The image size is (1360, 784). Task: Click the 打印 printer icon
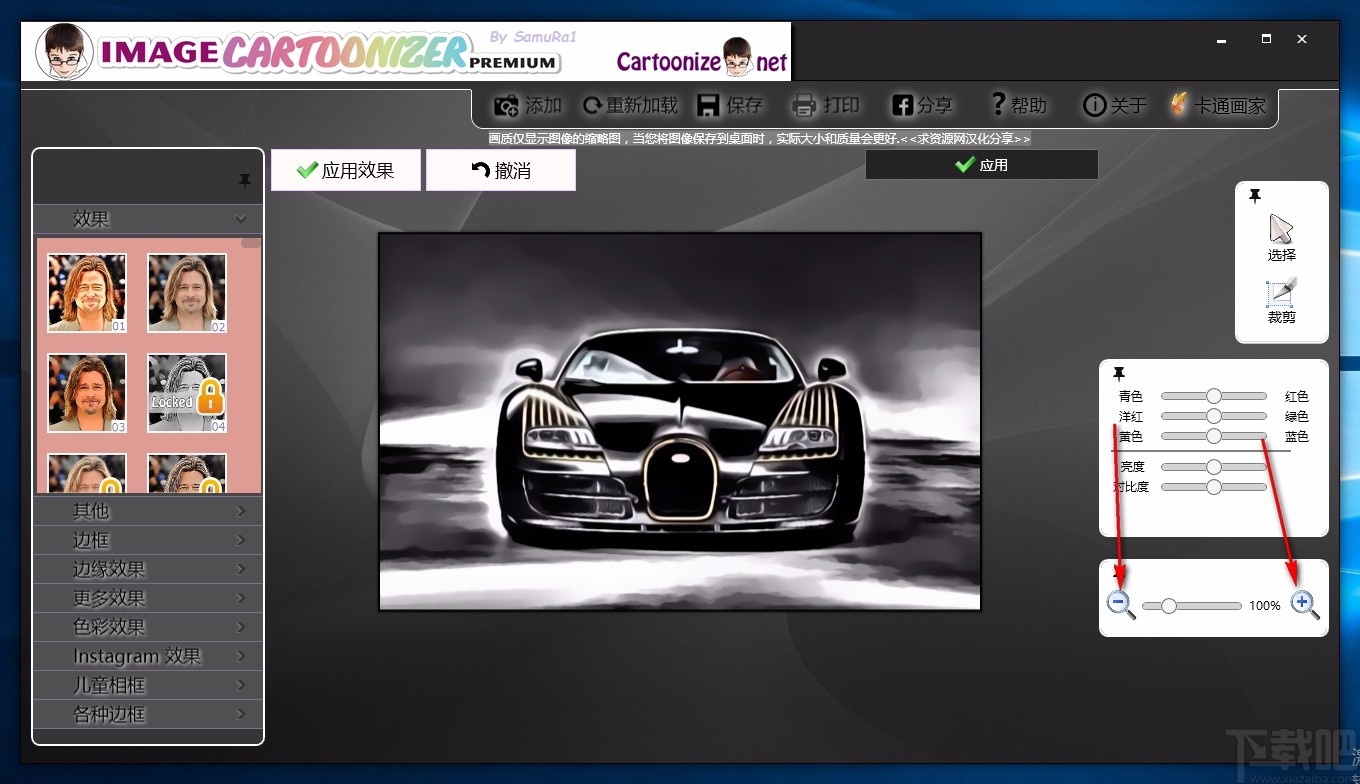804,105
